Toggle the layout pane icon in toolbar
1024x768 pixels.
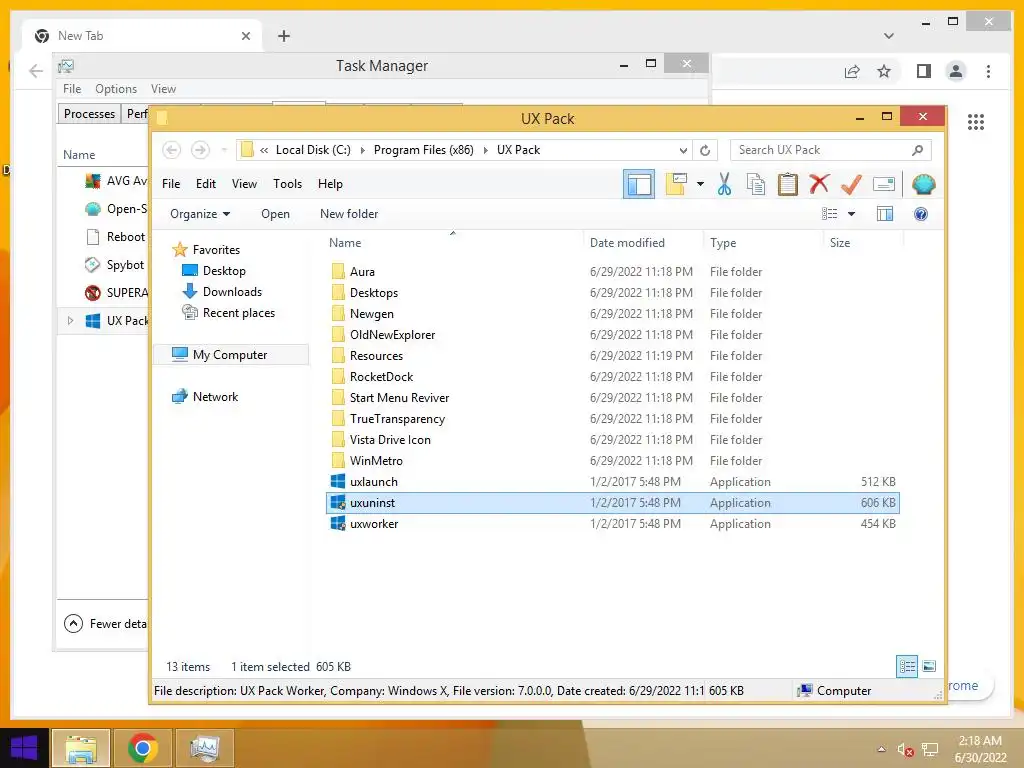point(639,184)
